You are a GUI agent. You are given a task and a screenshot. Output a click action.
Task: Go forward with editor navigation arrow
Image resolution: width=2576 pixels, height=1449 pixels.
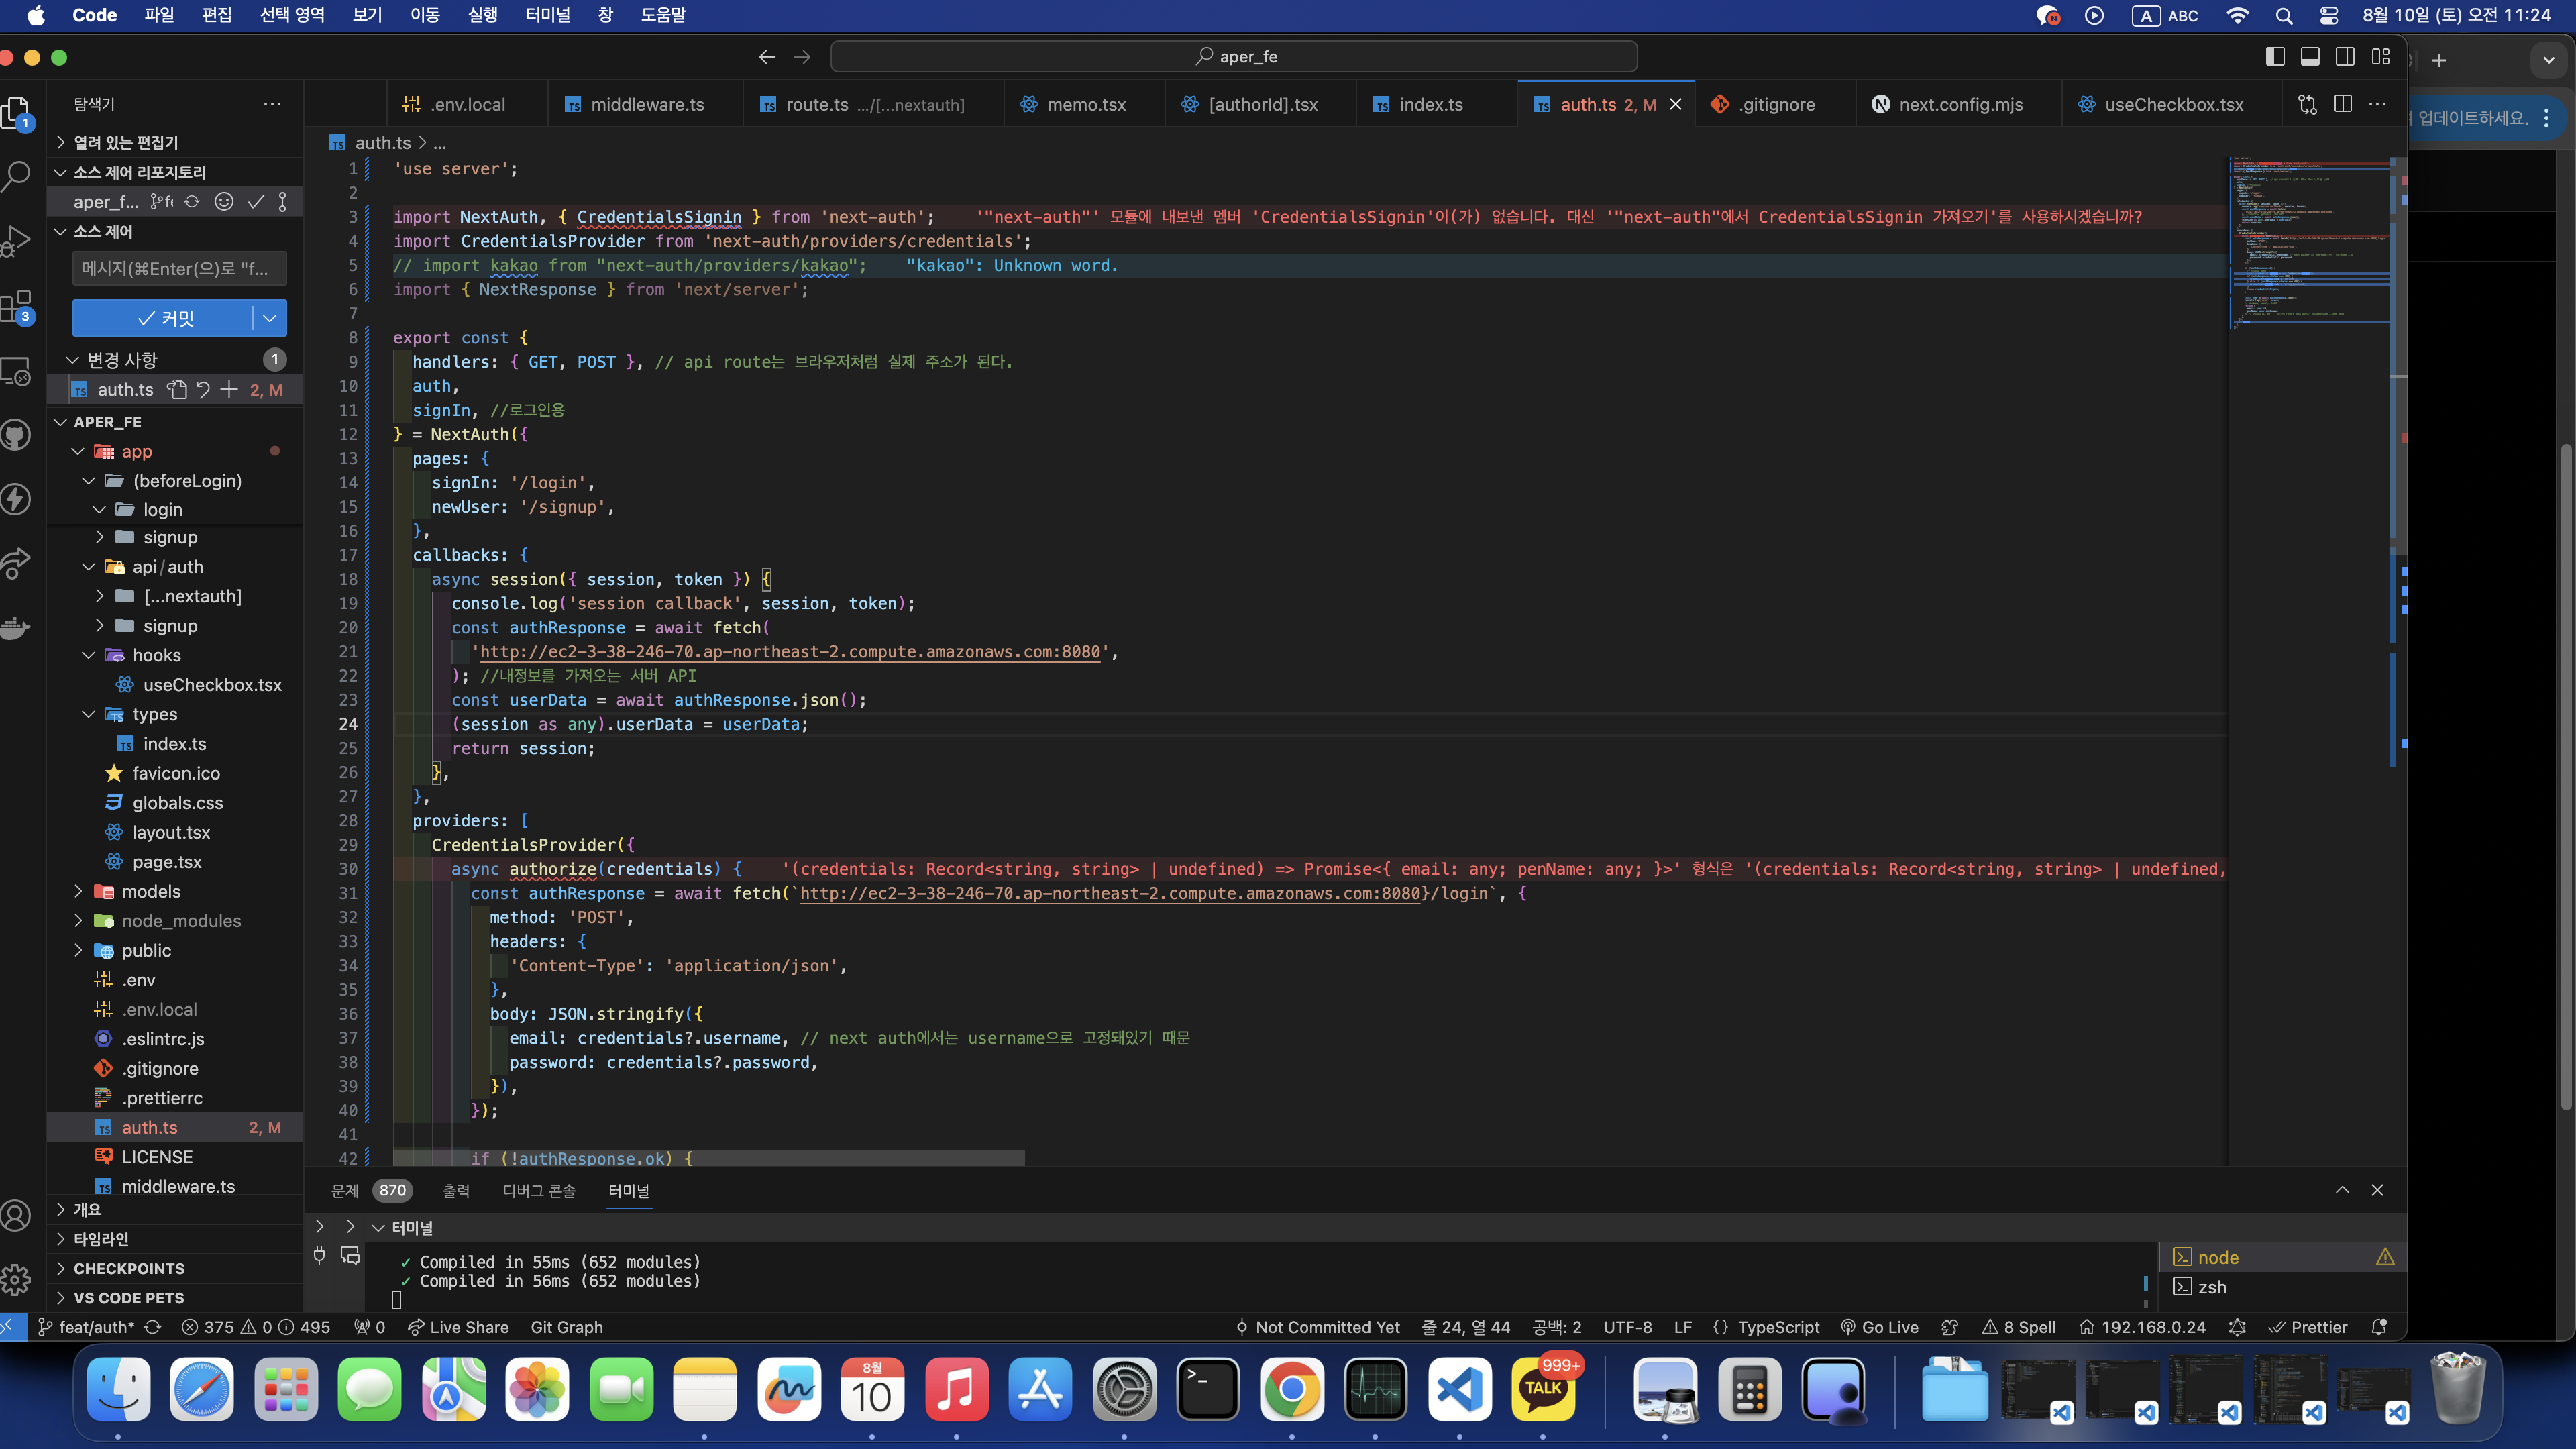click(x=802, y=57)
